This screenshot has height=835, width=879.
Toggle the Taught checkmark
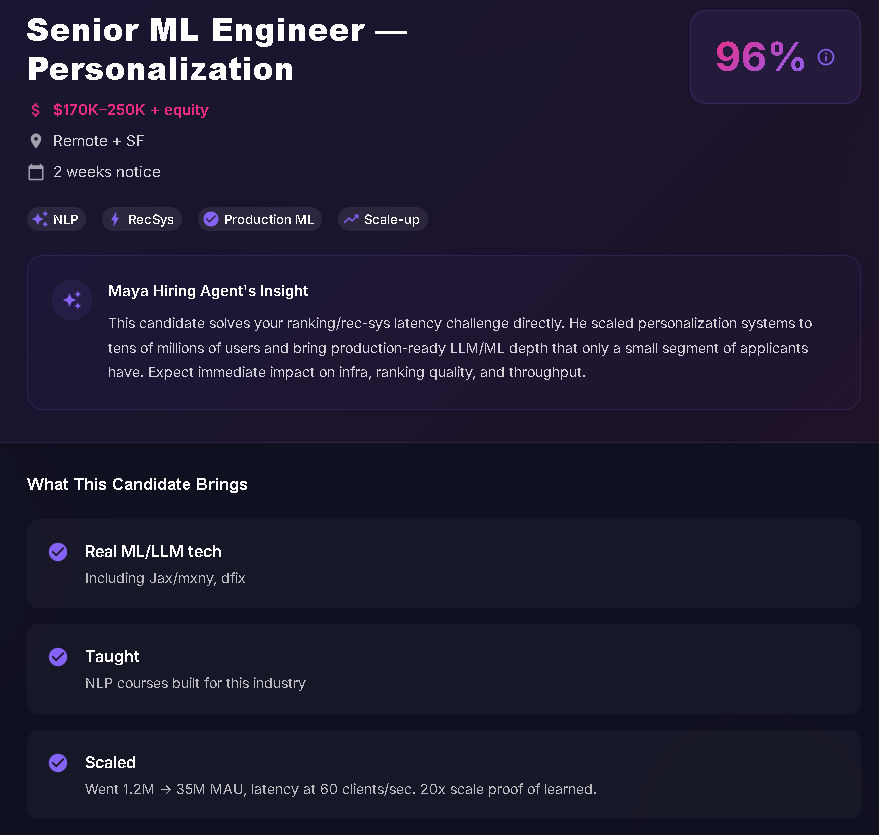pos(58,657)
